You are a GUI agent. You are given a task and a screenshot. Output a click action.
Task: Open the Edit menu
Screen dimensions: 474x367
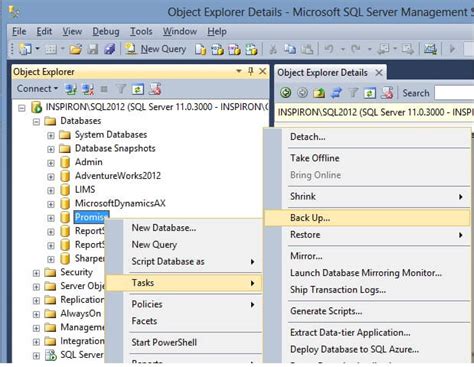[x=44, y=31]
